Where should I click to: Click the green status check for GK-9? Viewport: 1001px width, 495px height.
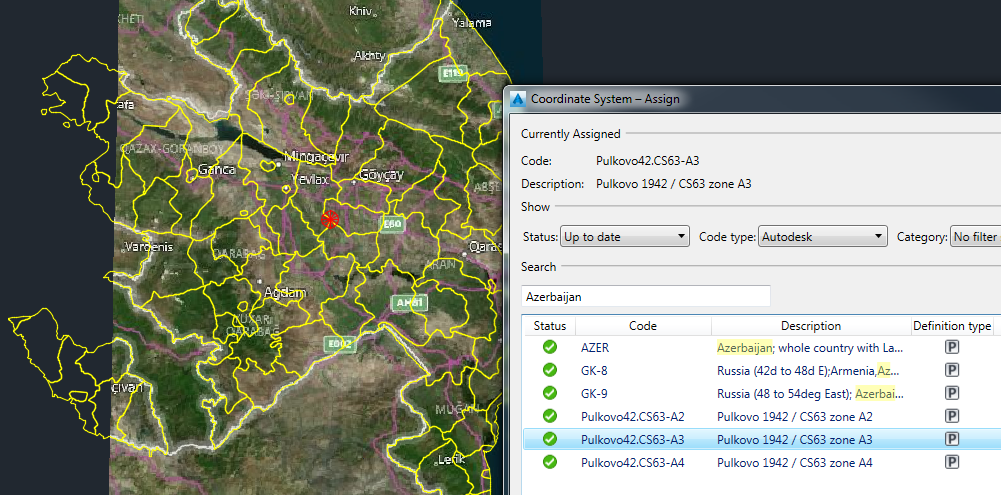(x=550, y=393)
